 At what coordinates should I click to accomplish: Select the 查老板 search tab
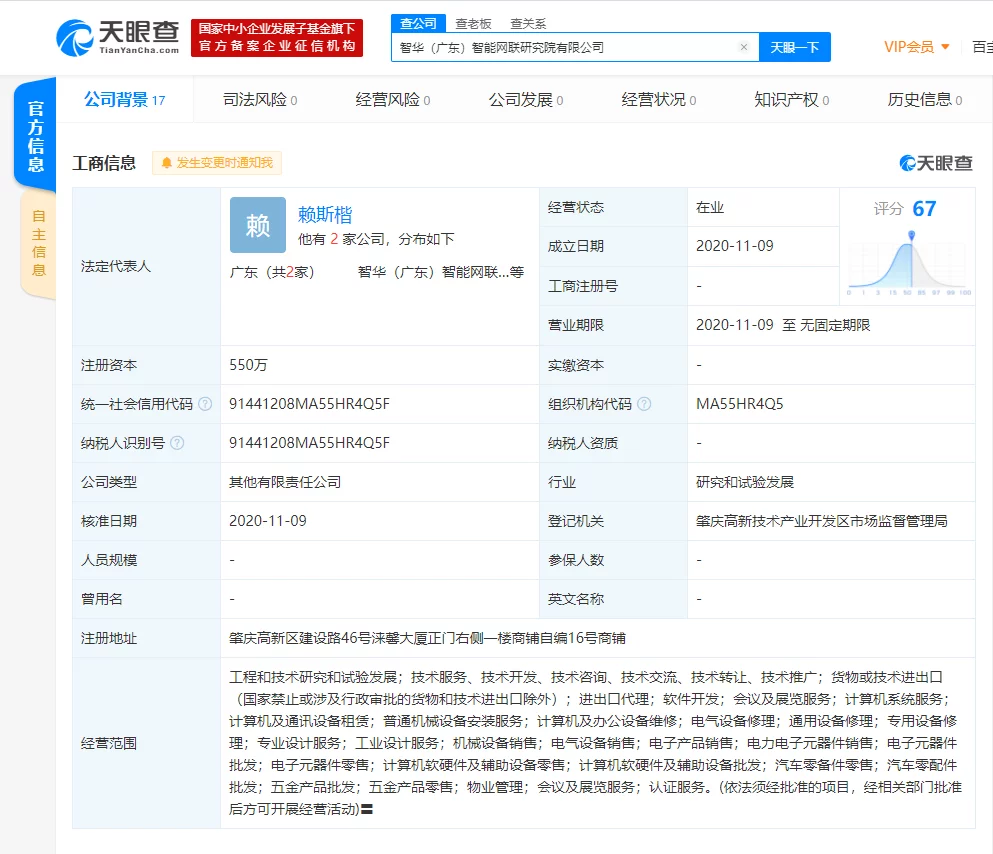[473, 24]
